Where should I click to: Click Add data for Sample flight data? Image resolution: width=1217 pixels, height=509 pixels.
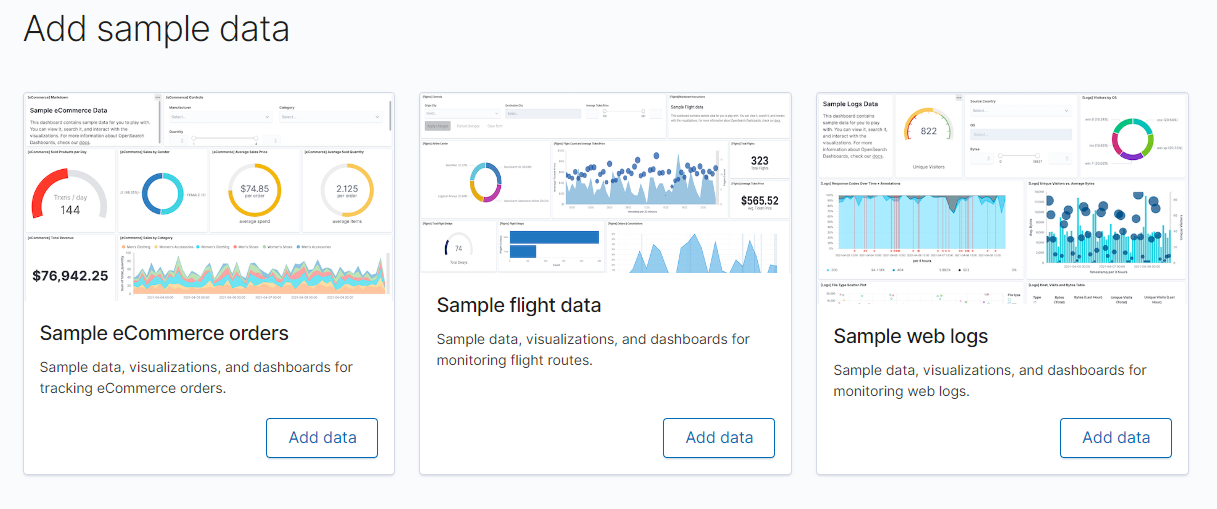pyautogui.click(x=719, y=438)
